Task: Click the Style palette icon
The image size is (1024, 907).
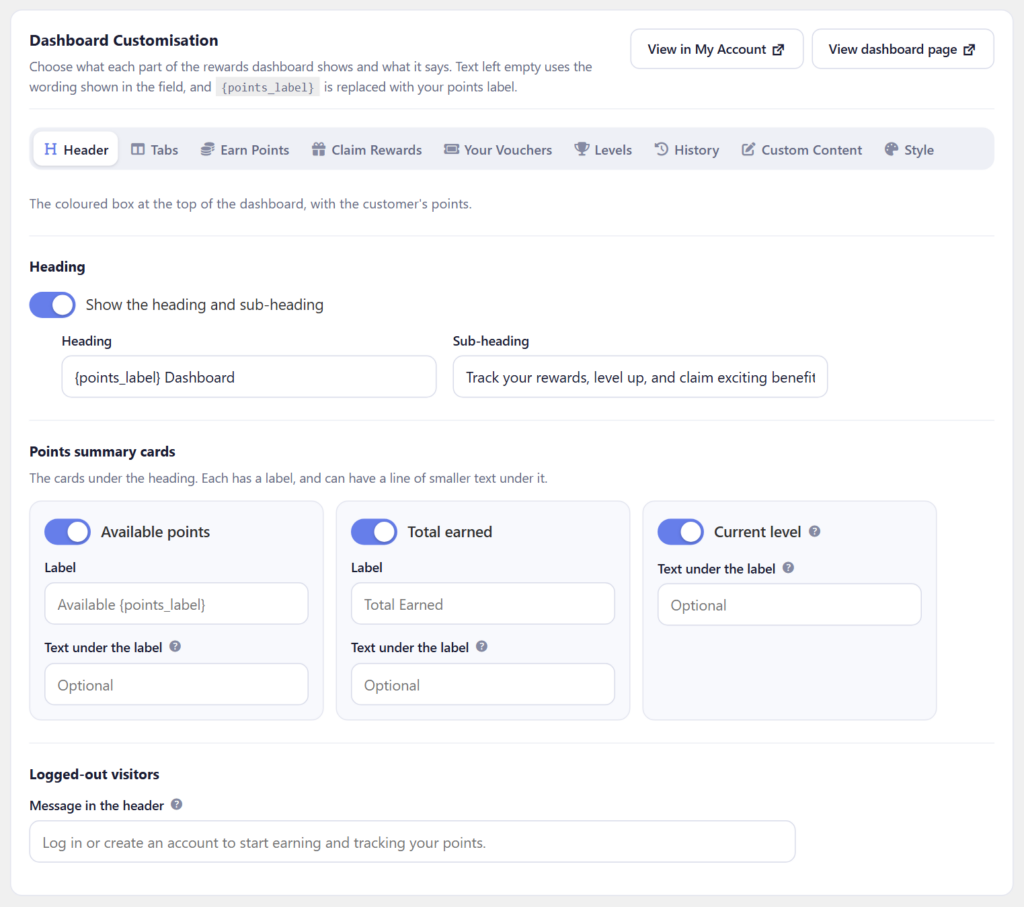Action: (x=891, y=150)
